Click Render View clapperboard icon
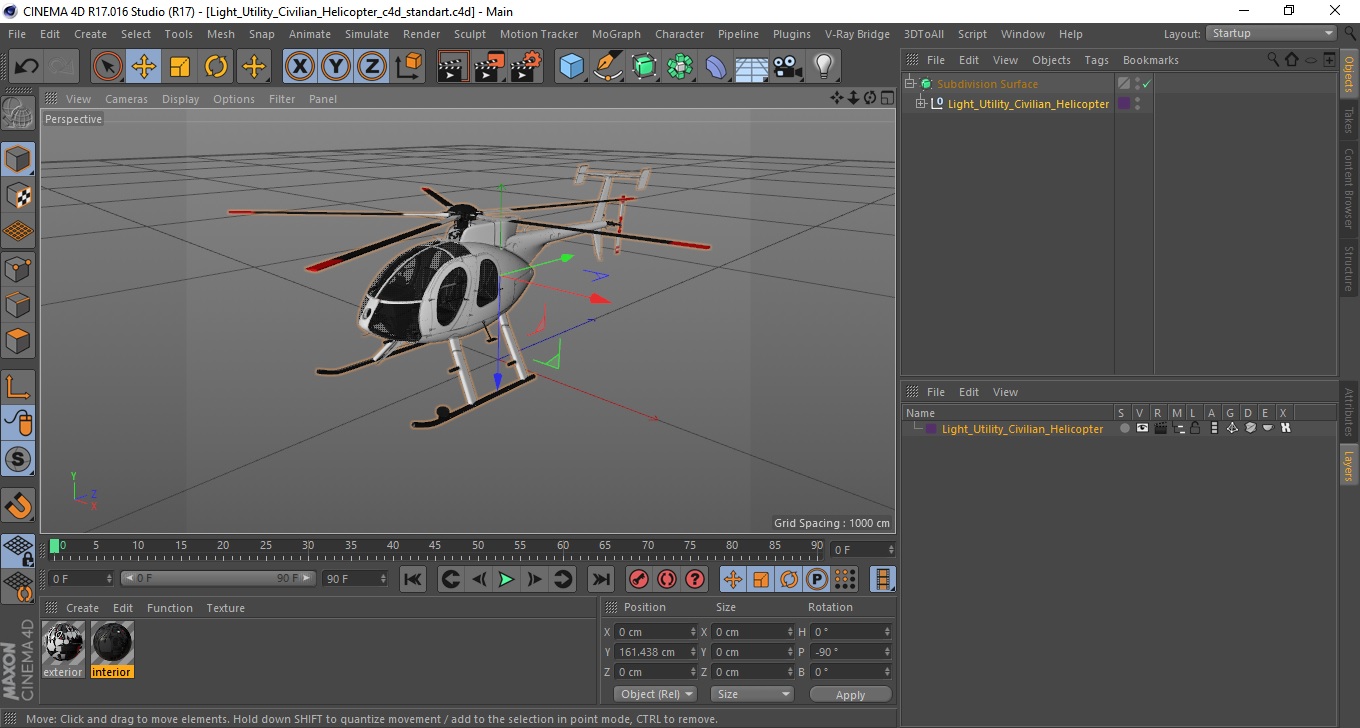1360x728 pixels. pyautogui.click(x=454, y=67)
